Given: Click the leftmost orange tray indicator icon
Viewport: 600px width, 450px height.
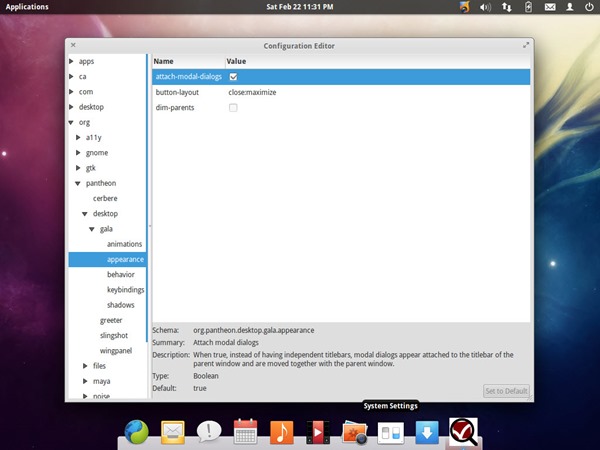Looking at the screenshot, I should pos(464,7).
